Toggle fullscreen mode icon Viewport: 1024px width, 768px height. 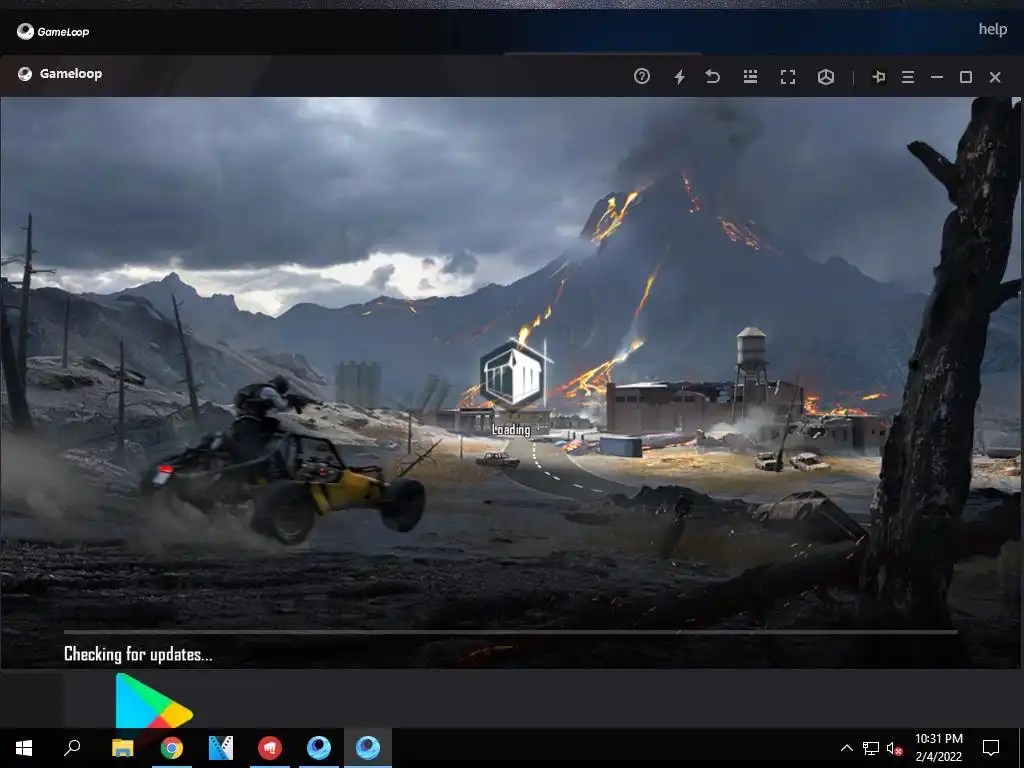click(788, 77)
